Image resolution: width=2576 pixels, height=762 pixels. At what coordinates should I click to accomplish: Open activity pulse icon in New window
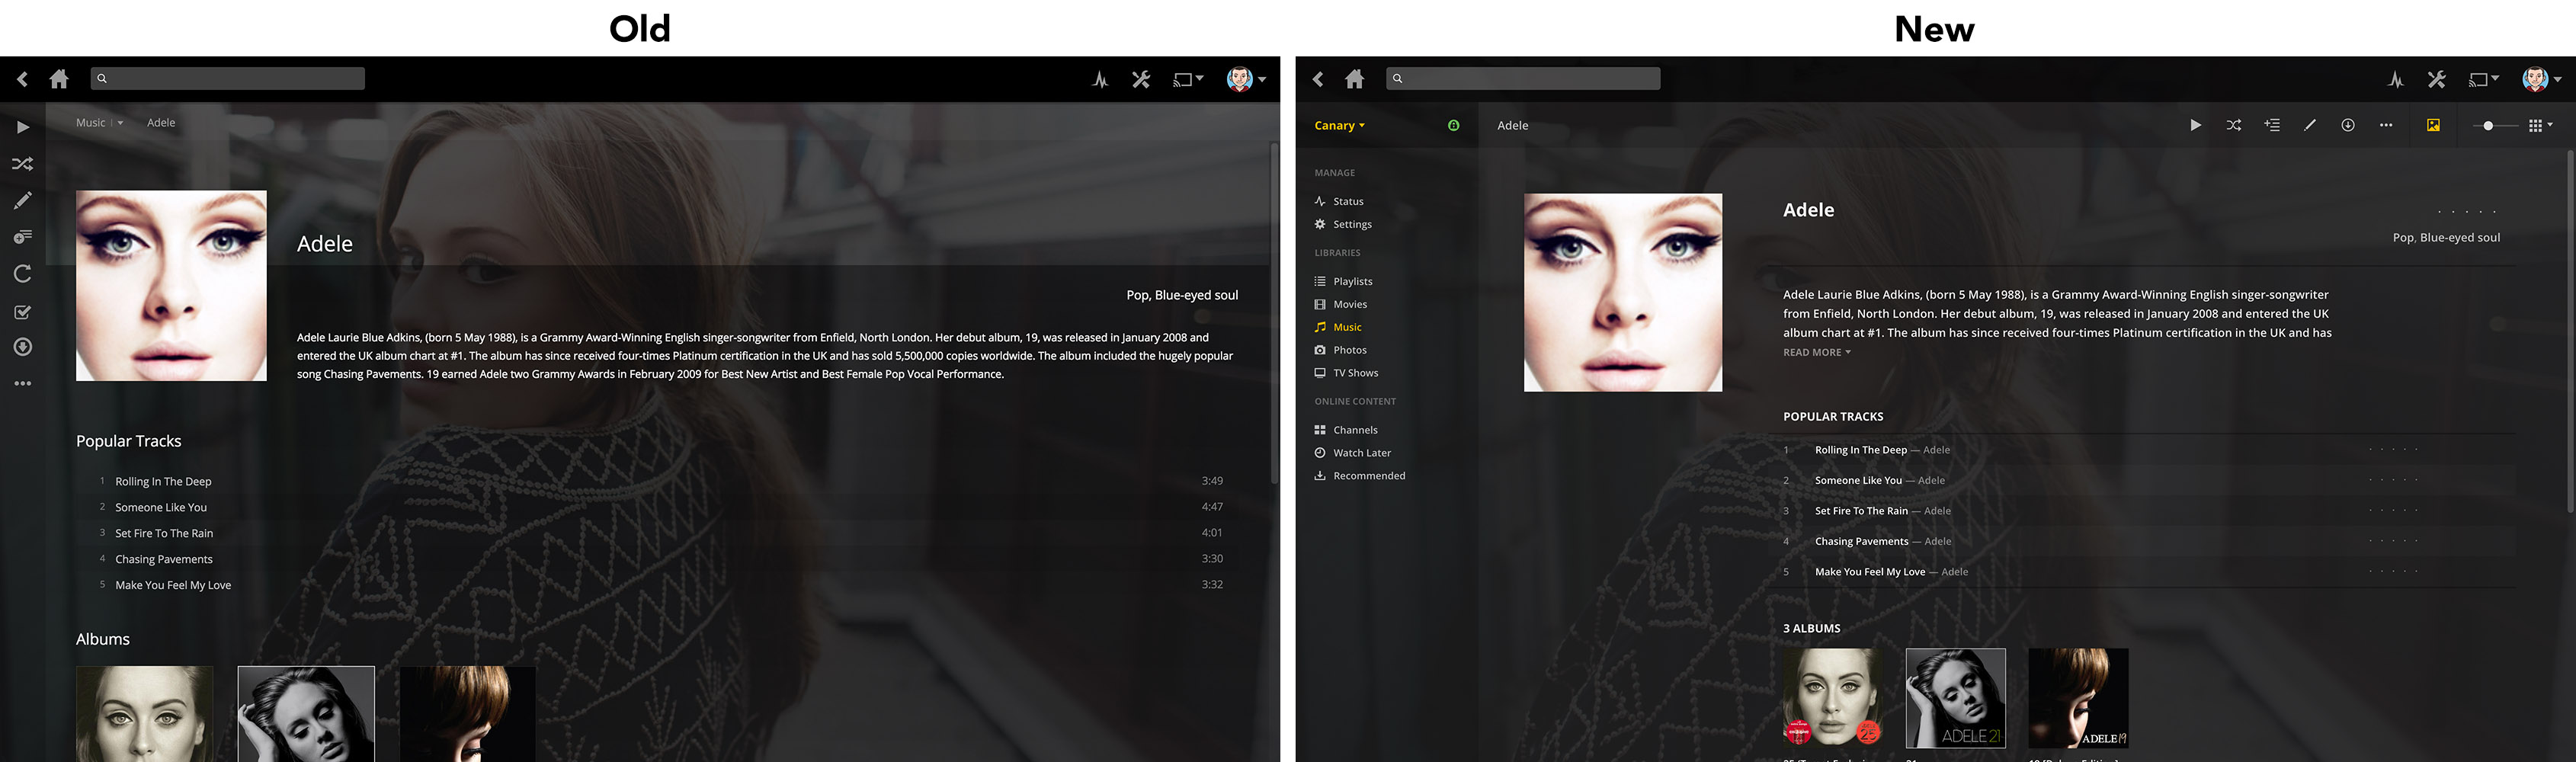(2396, 79)
